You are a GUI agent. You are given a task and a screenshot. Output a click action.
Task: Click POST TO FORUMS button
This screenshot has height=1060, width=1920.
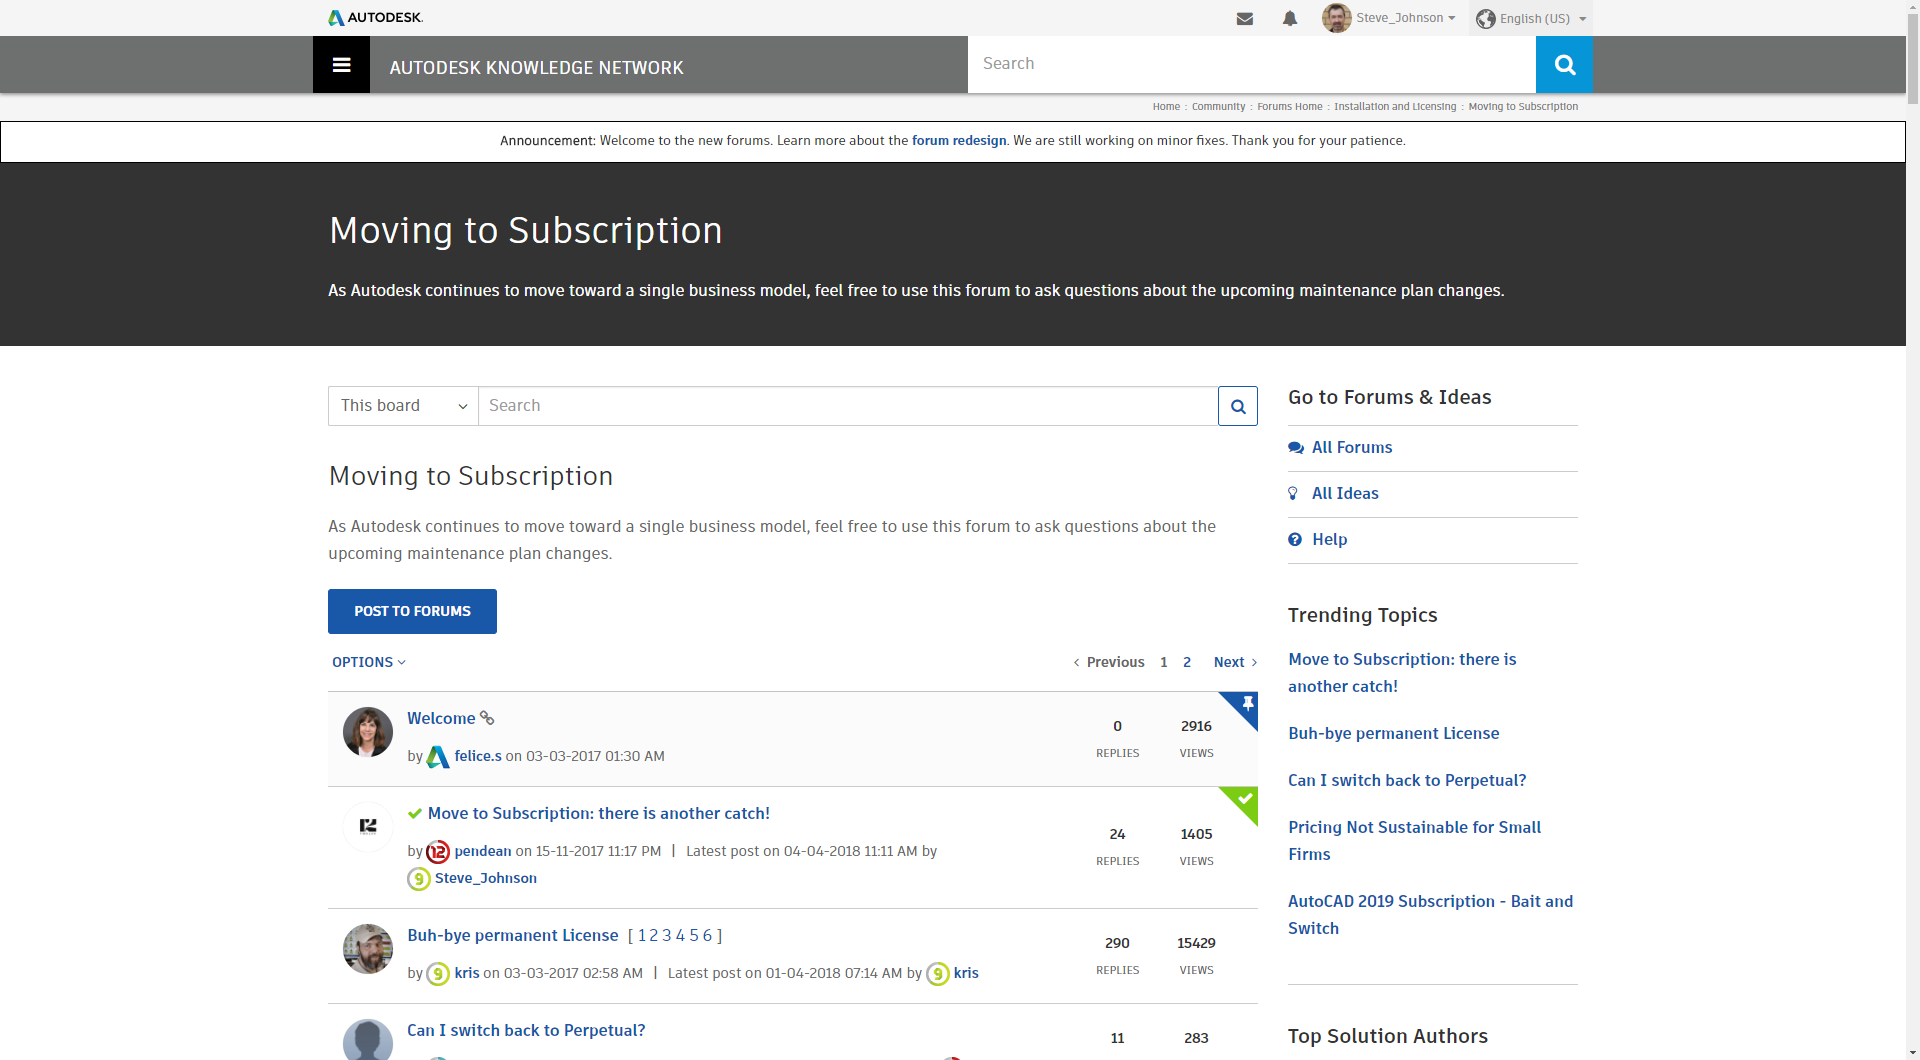point(412,611)
